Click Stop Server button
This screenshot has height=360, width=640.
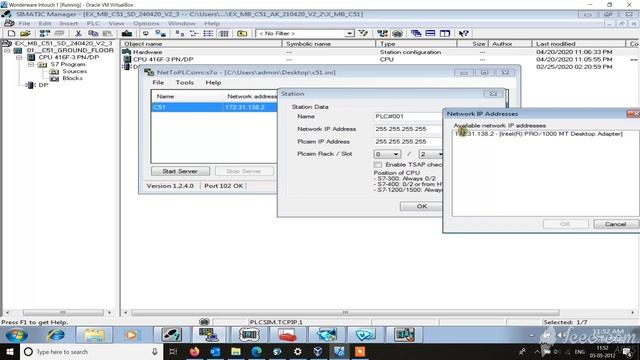coord(244,171)
